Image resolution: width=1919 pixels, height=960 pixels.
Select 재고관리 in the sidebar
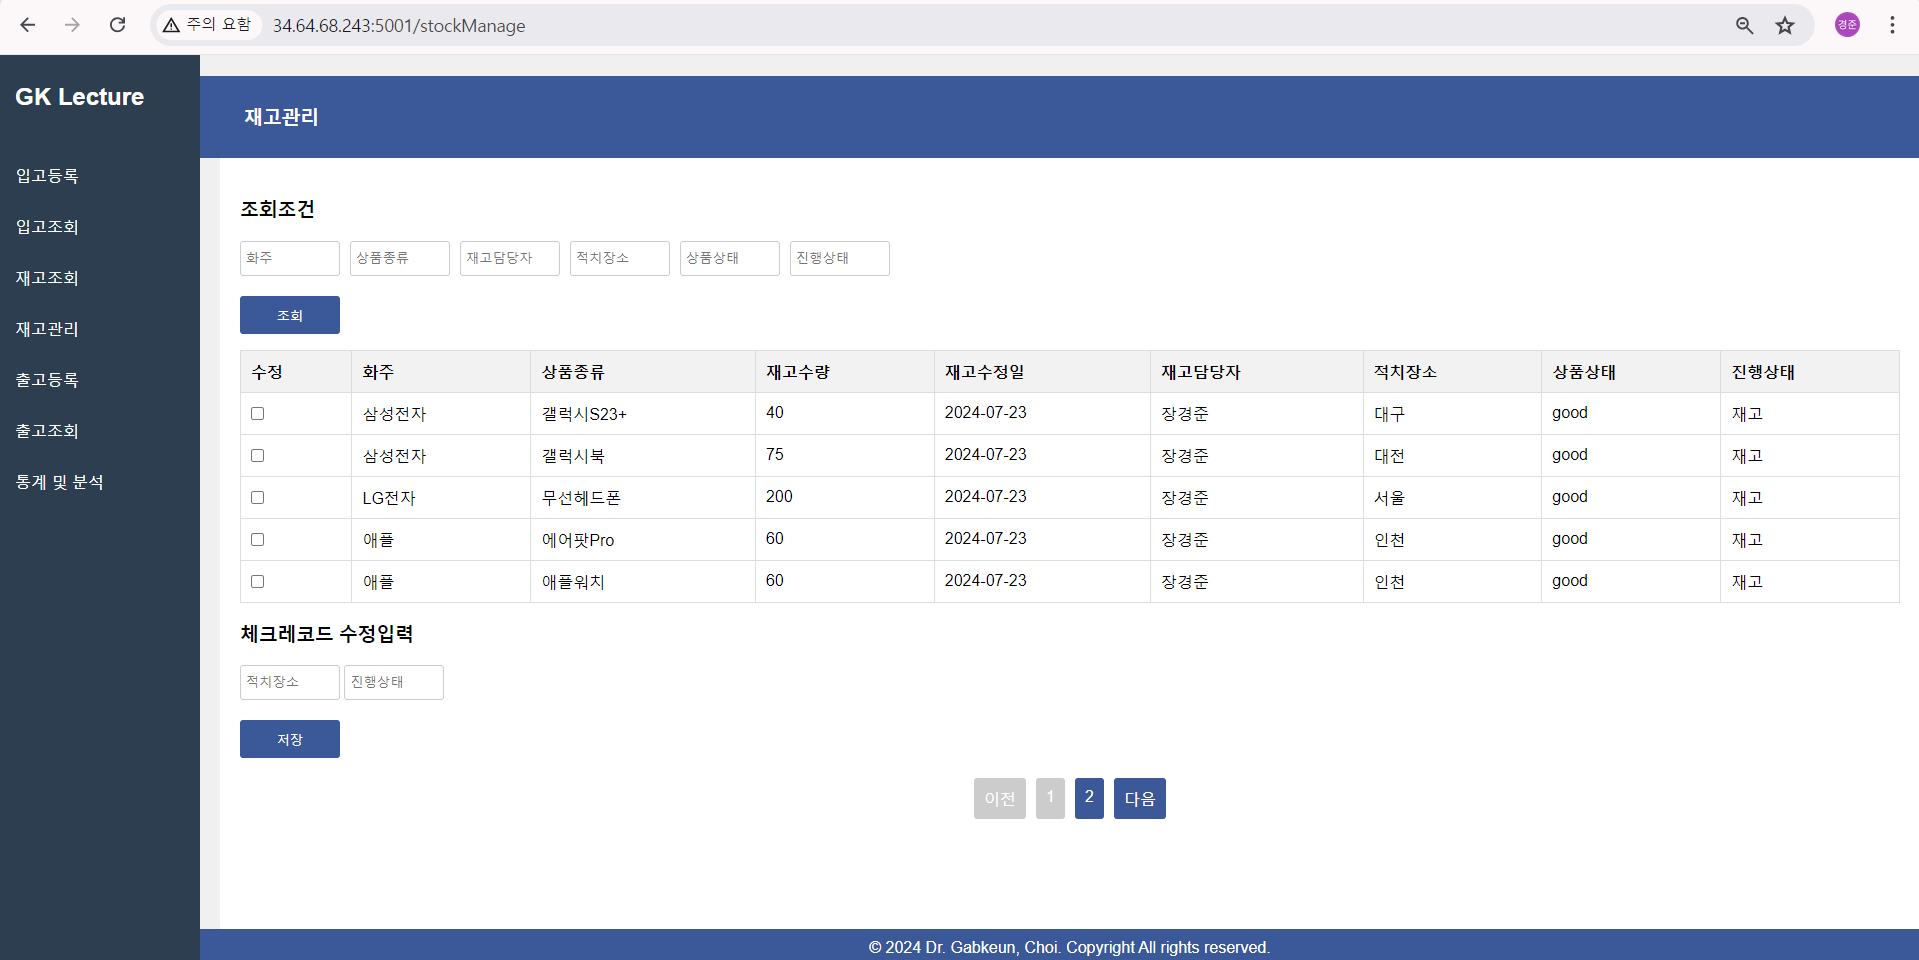point(47,329)
